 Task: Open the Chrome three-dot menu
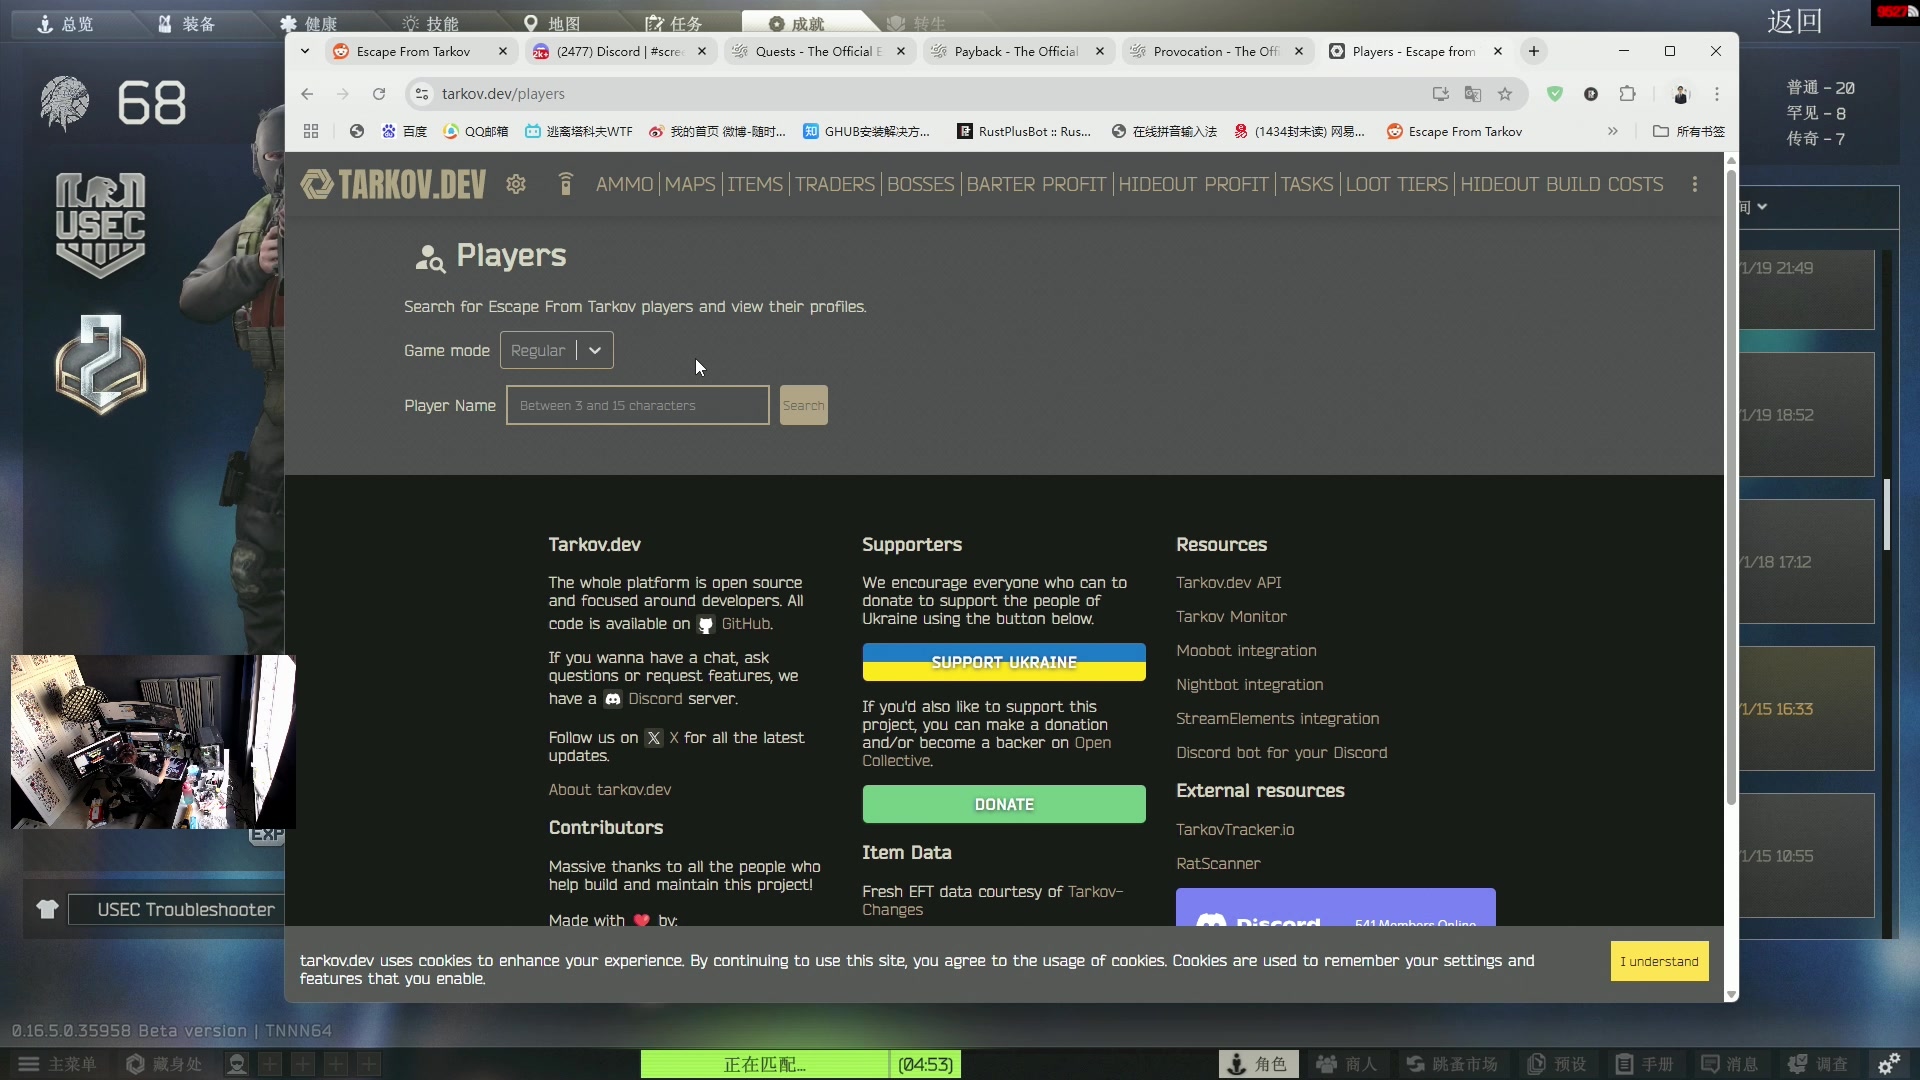[1717, 94]
